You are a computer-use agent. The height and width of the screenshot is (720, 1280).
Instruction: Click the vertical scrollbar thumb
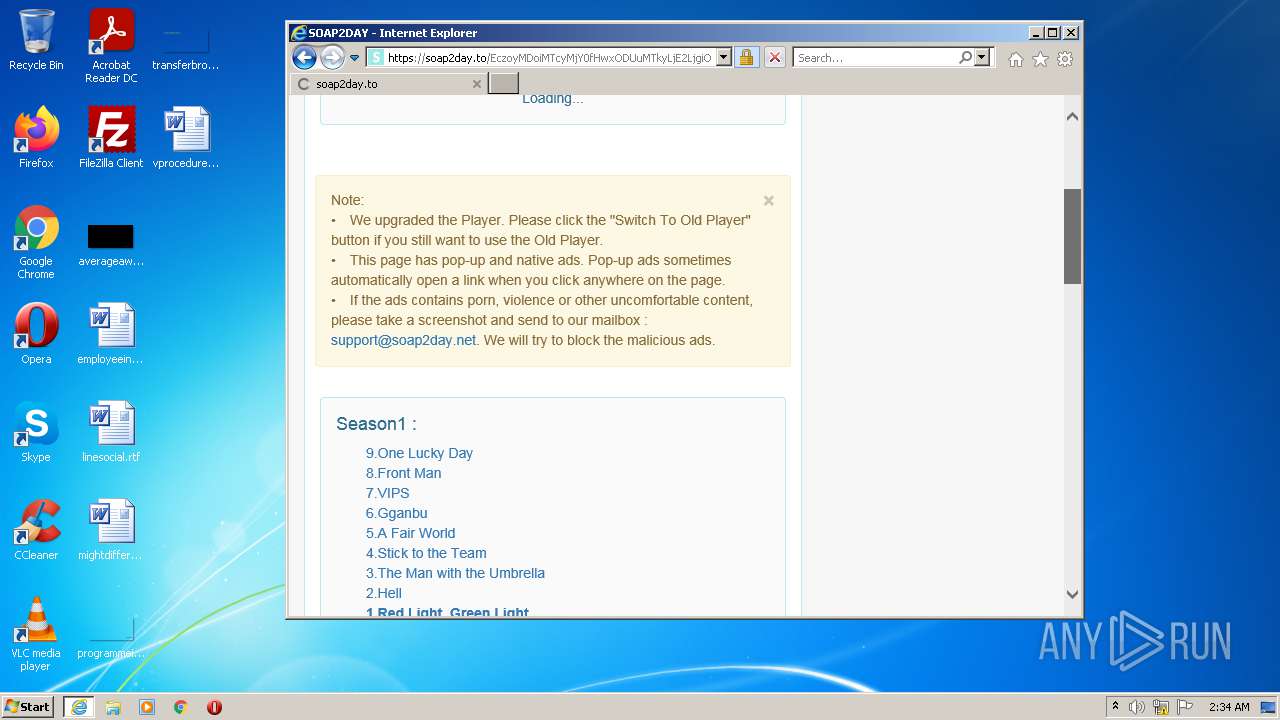[x=1072, y=236]
